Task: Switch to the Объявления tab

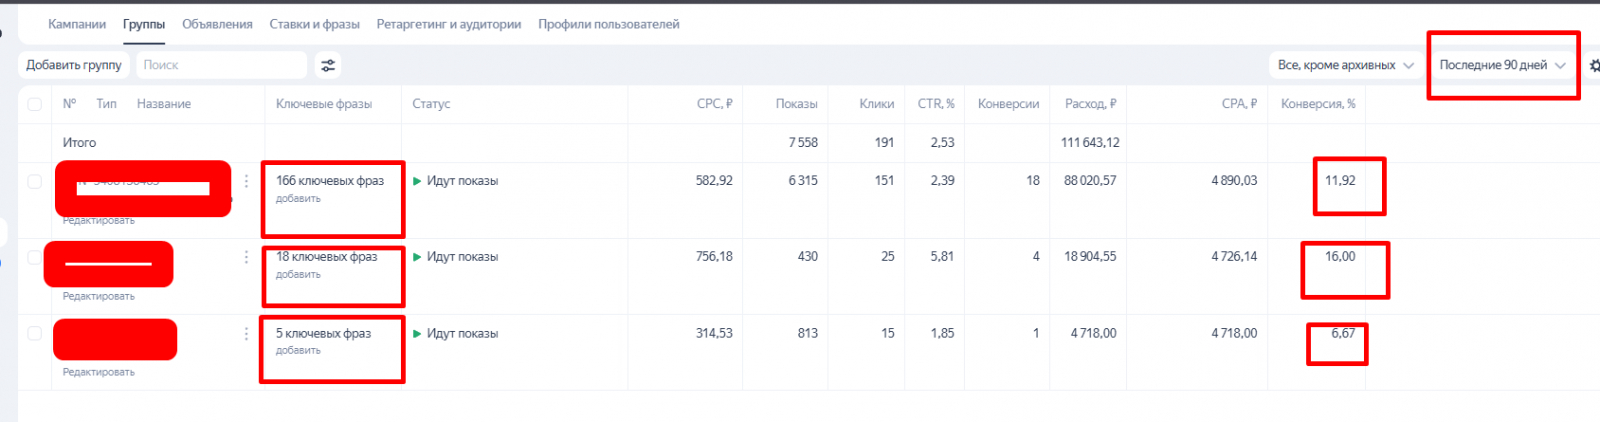Action: tap(217, 24)
